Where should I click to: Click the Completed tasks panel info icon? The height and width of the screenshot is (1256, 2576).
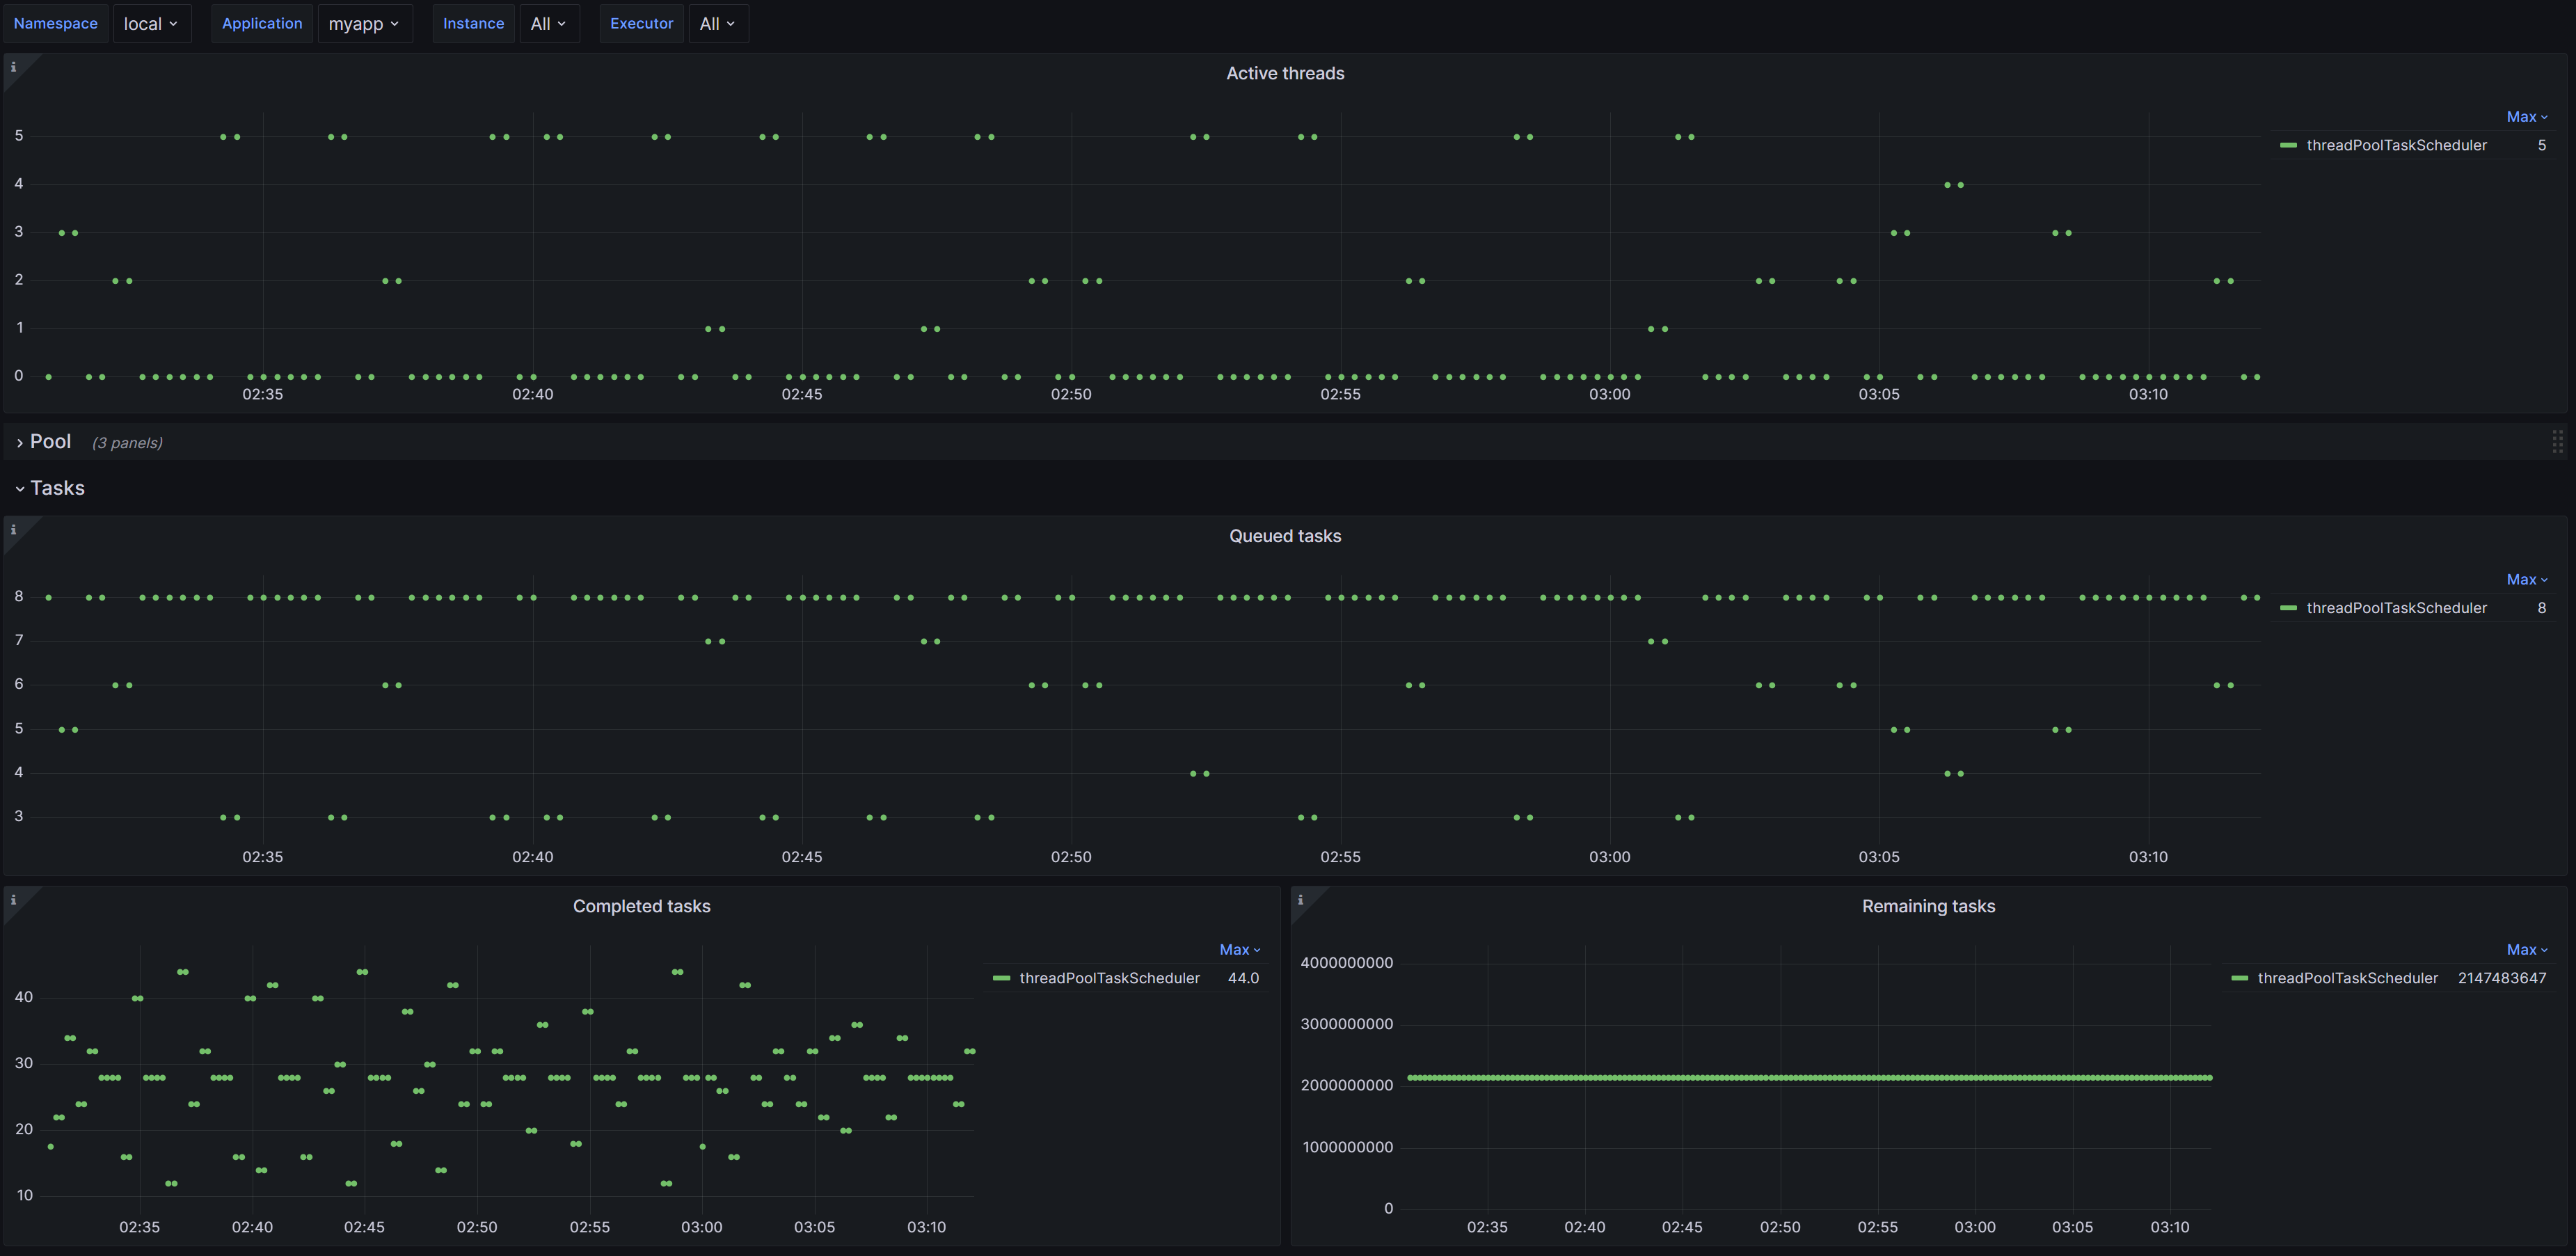click(x=13, y=900)
